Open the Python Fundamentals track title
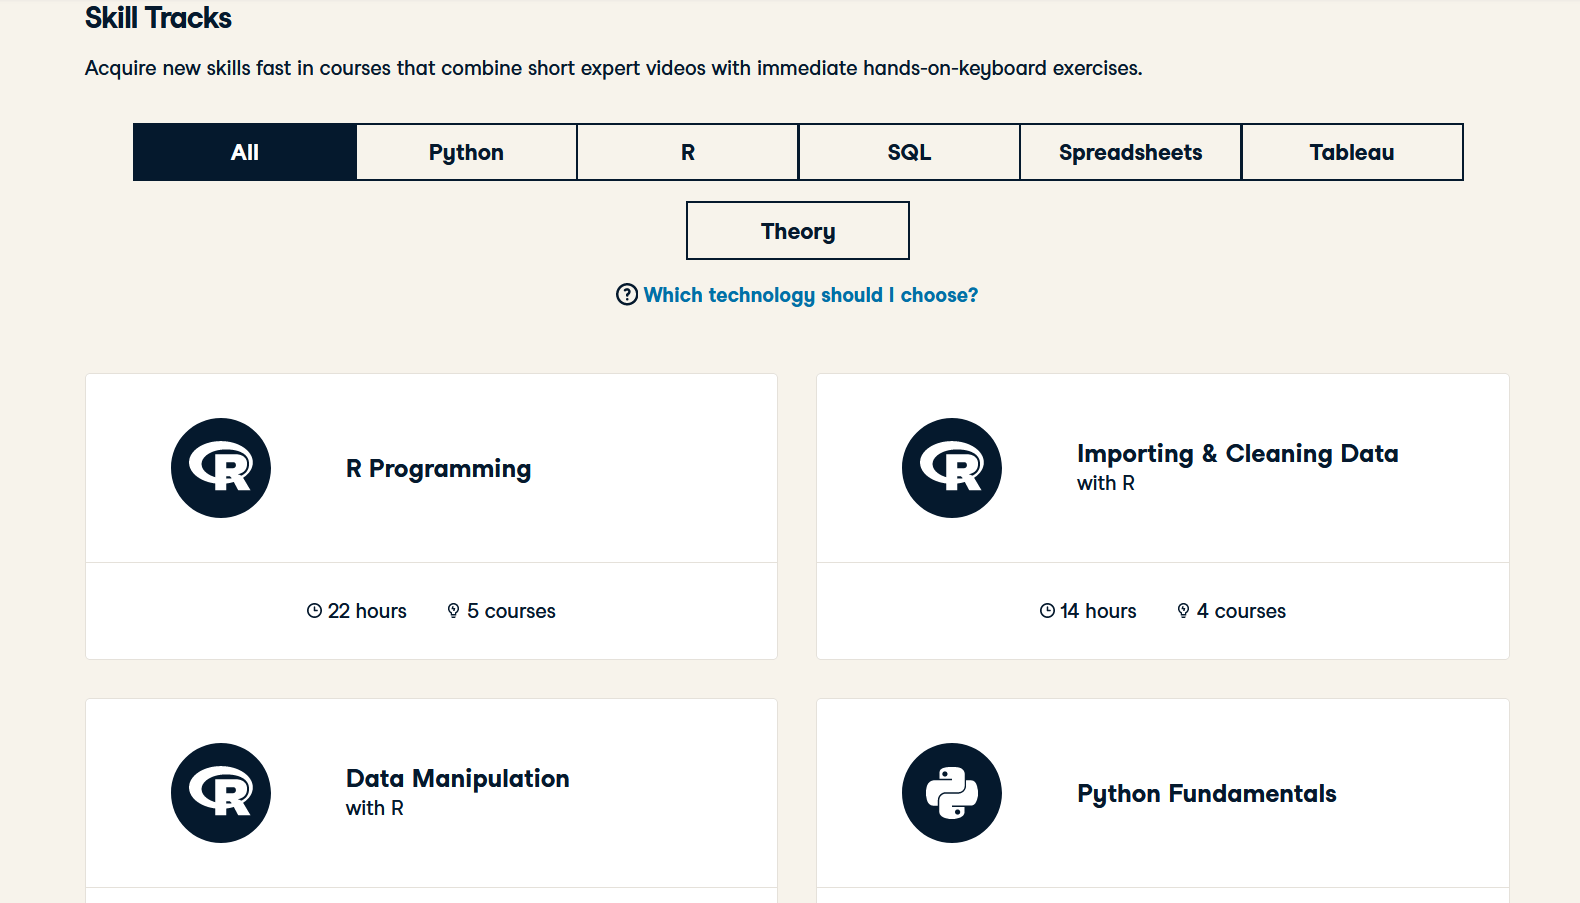The height and width of the screenshot is (903, 1580). pos(1206,794)
